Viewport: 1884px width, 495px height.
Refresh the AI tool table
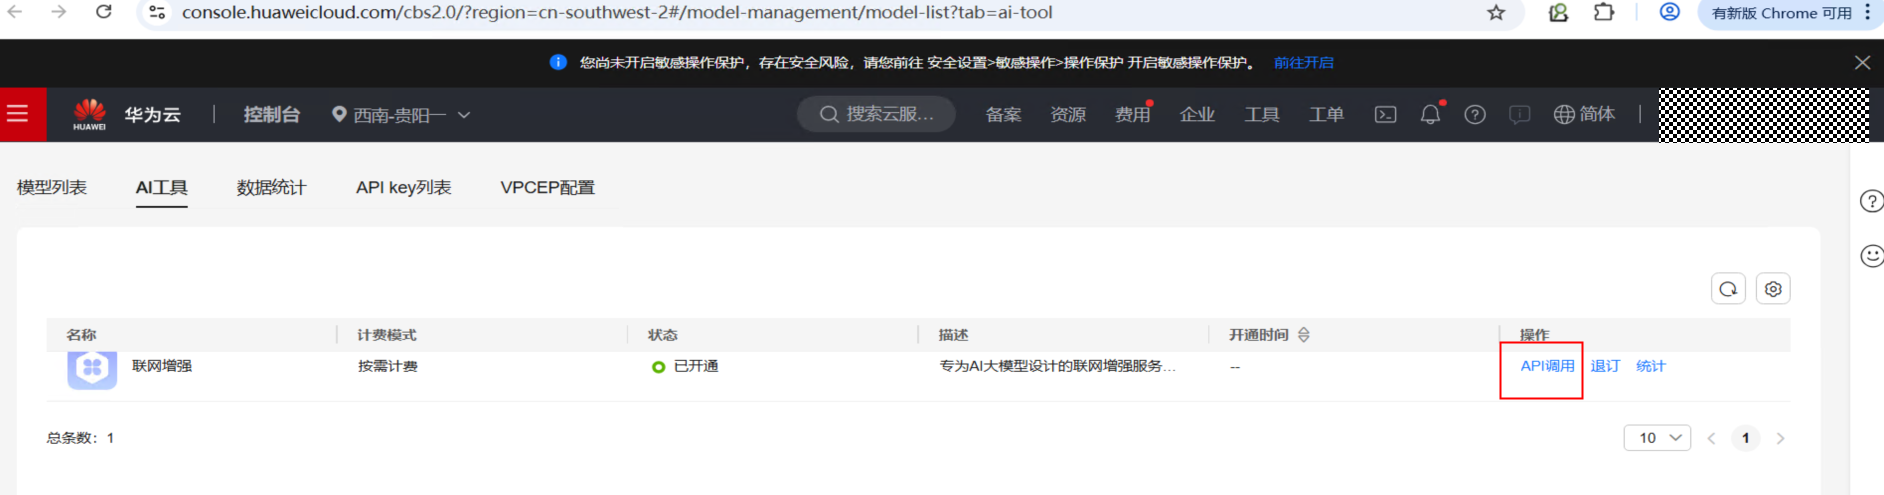[1728, 289]
